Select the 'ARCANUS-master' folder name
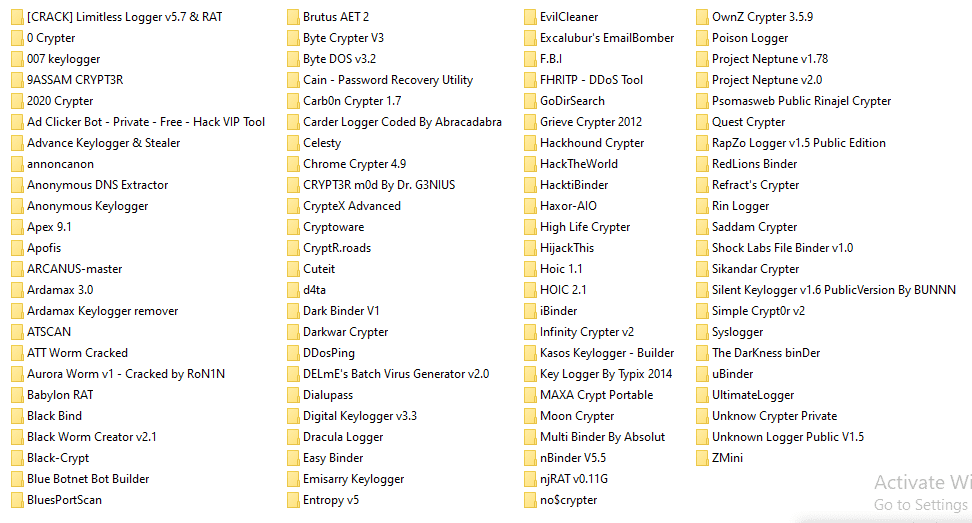 tap(74, 269)
